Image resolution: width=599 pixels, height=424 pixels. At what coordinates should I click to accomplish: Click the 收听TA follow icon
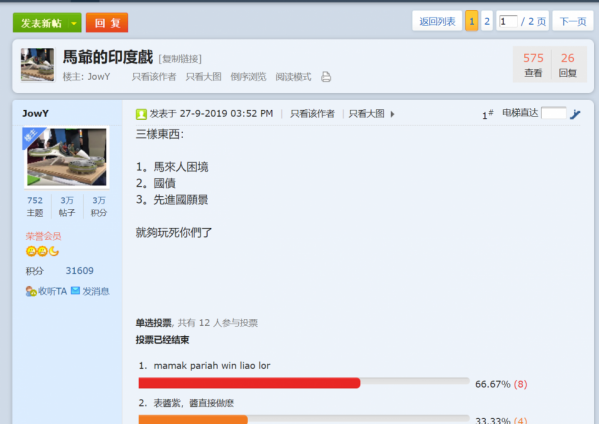pos(31,291)
